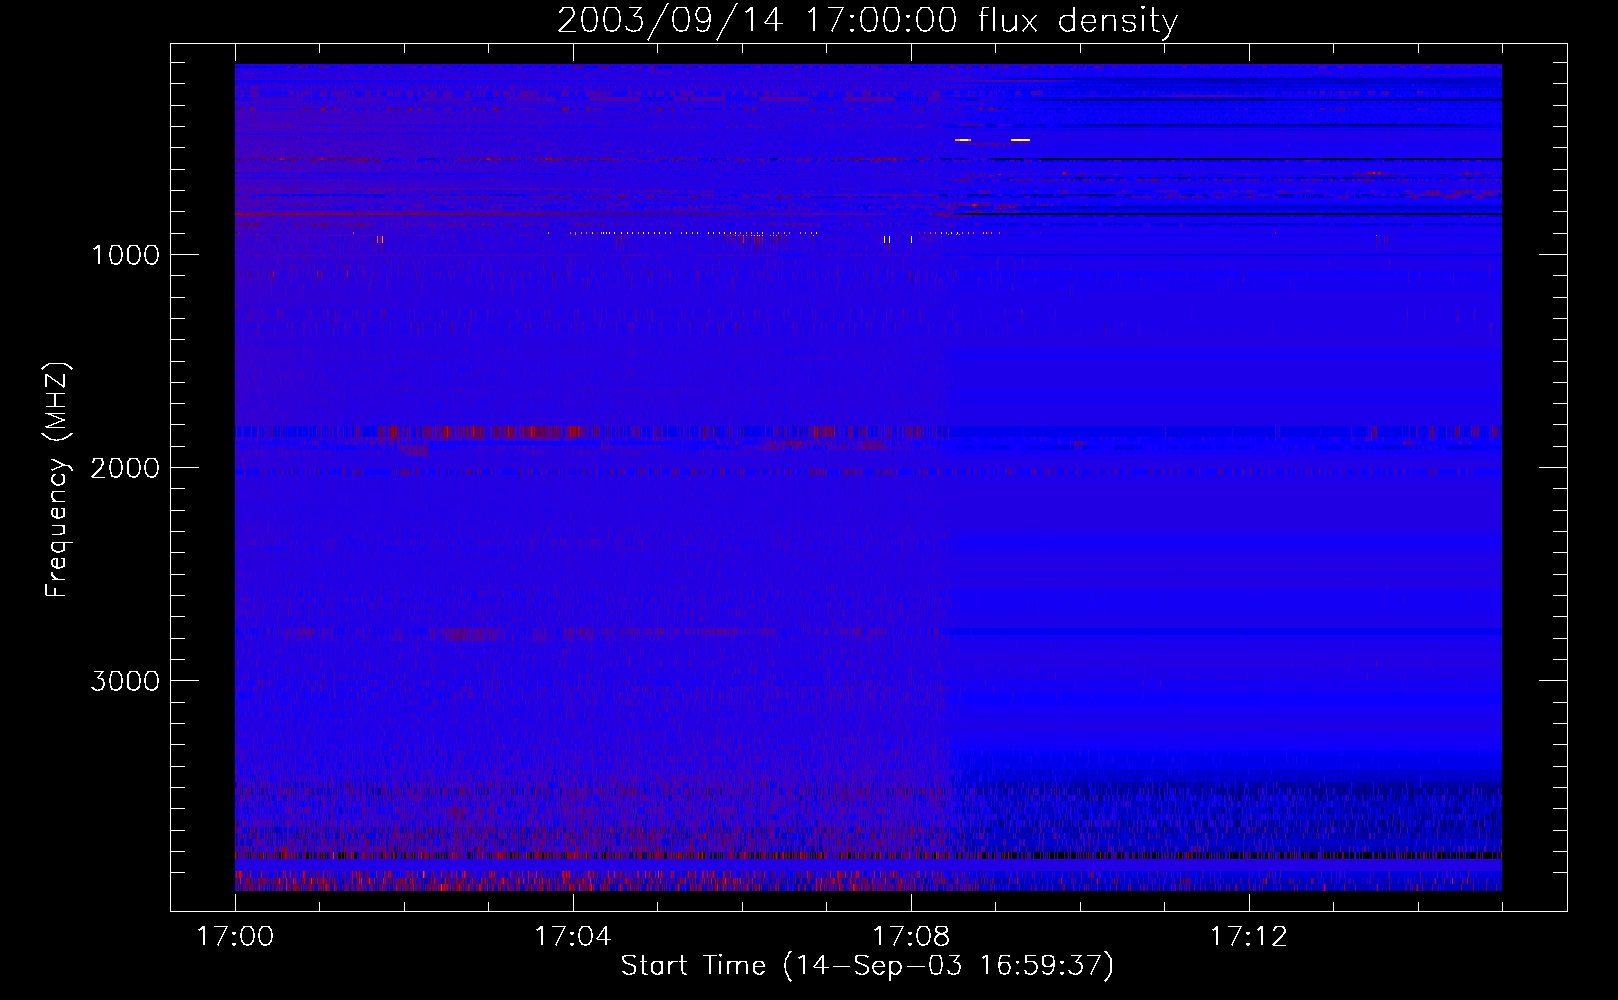This screenshot has height=1000, width=1618.
Task: Click the left yellow burst marker in spectrogram
Action: [963, 140]
